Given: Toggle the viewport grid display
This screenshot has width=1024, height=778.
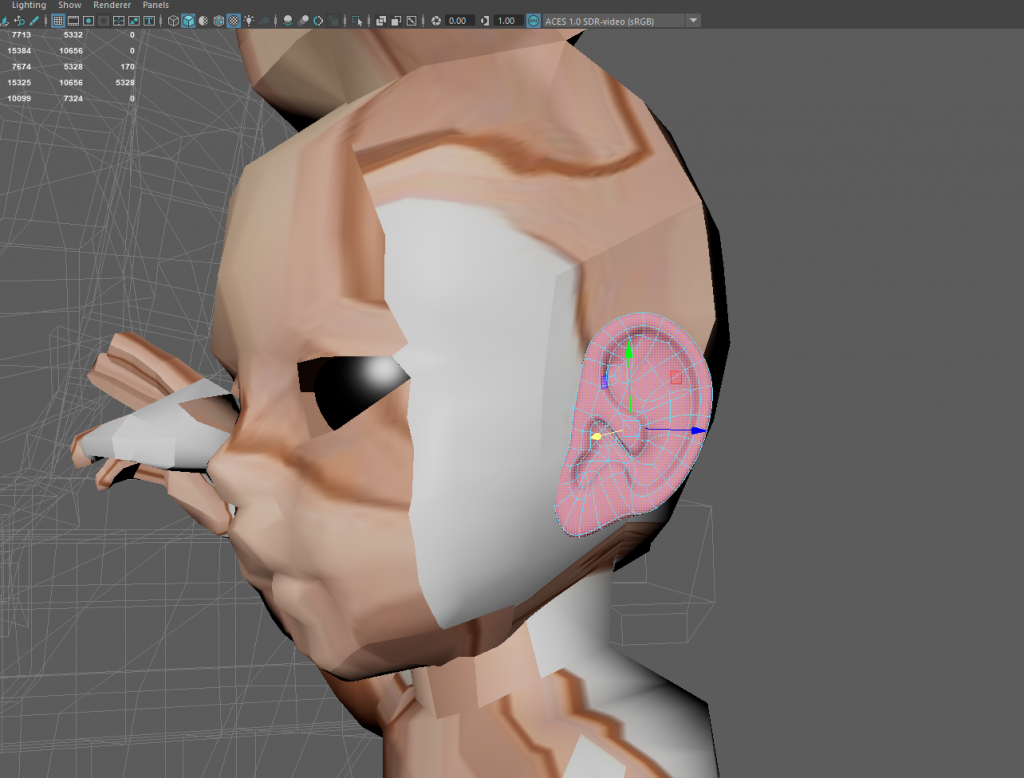Looking at the screenshot, I should pyautogui.click(x=57, y=20).
